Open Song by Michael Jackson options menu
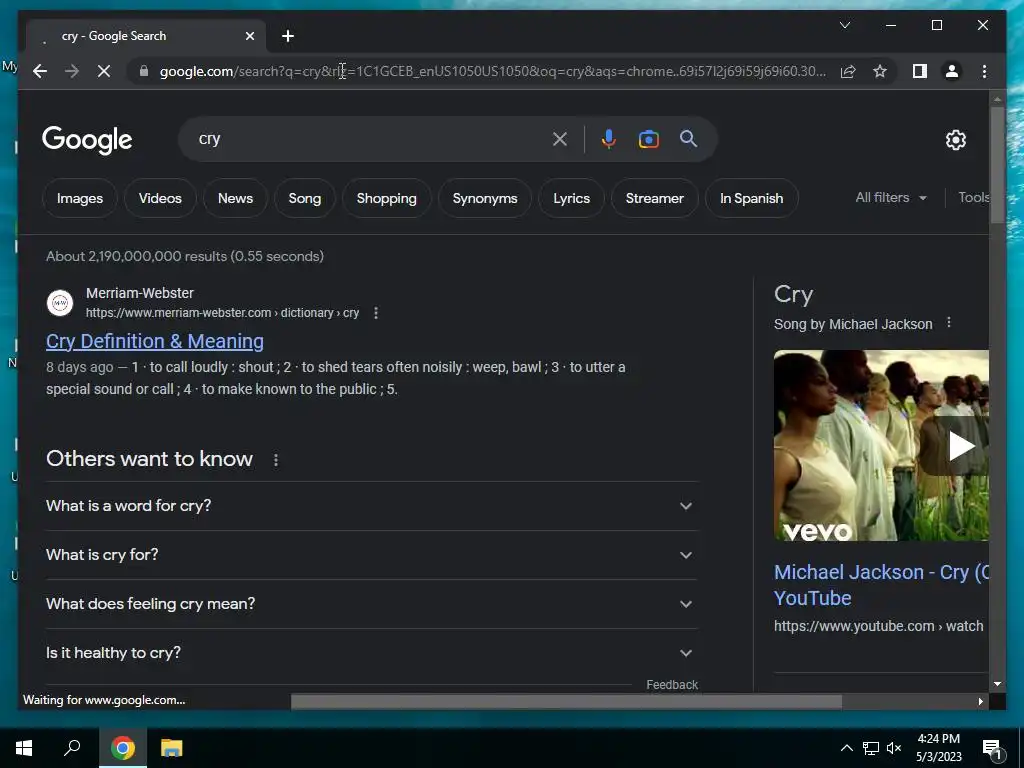Viewport: 1024px width, 768px height. pyautogui.click(x=949, y=323)
